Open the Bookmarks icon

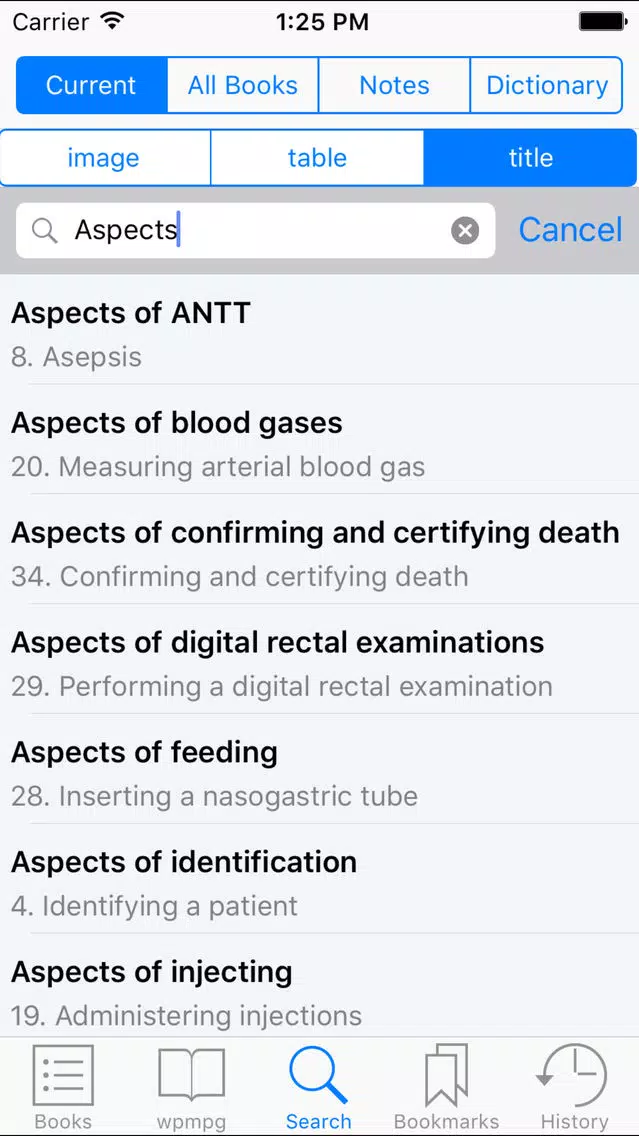(446, 1075)
